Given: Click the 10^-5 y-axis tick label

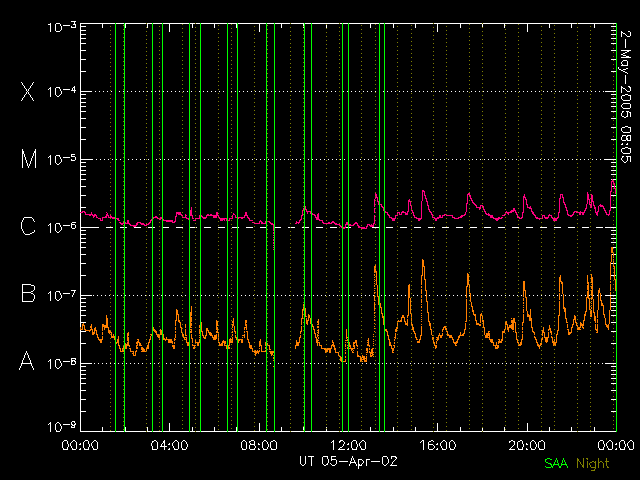Looking at the screenshot, I should tap(62, 160).
